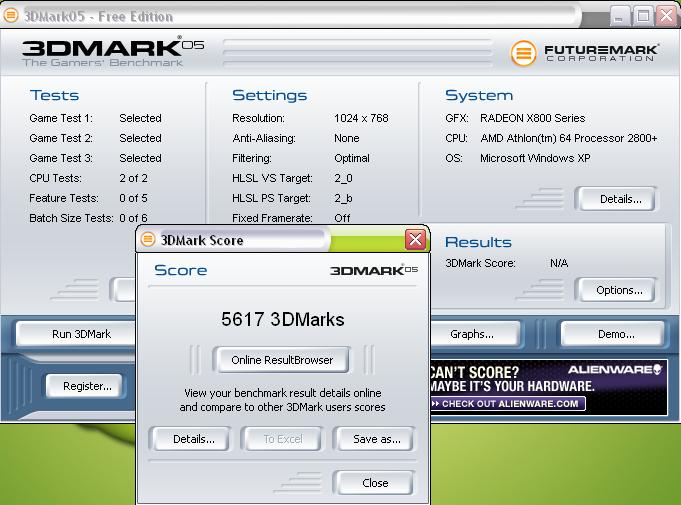Click the Alienware logo in the banner
This screenshot has height=505, width=681.
(x=615, y=370)
